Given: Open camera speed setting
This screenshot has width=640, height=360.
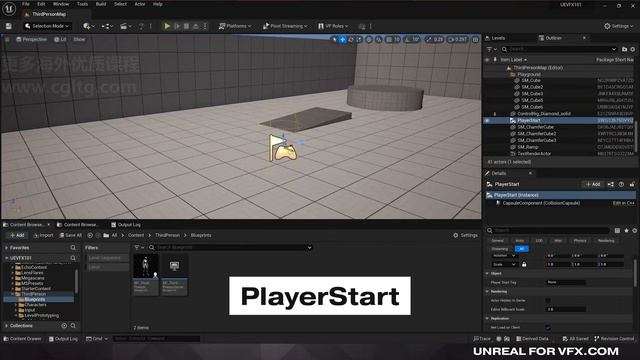Looking at the screenshot, I should point(458,40).
